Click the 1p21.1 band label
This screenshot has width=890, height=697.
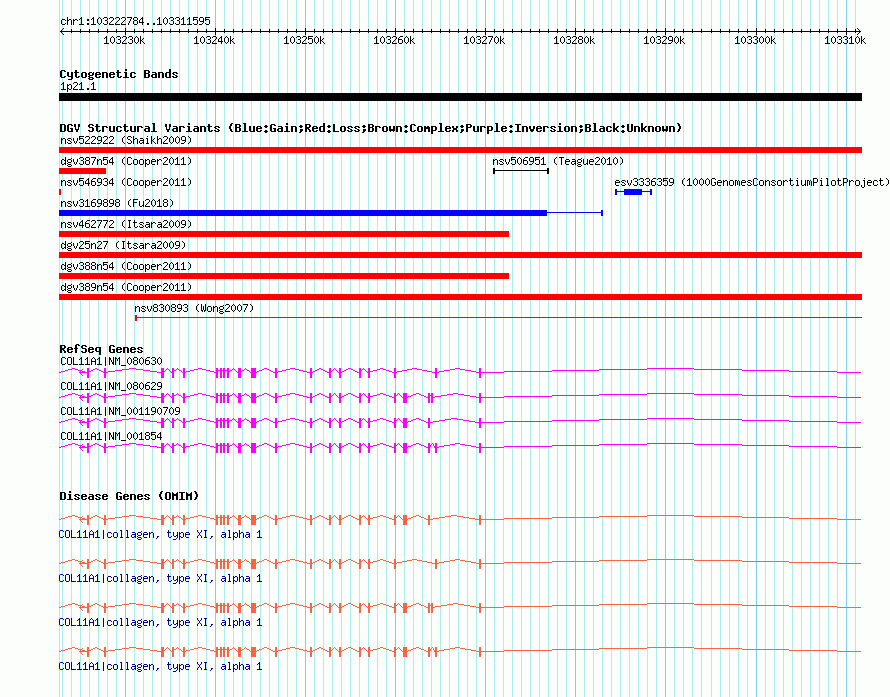tap(78, 86)
